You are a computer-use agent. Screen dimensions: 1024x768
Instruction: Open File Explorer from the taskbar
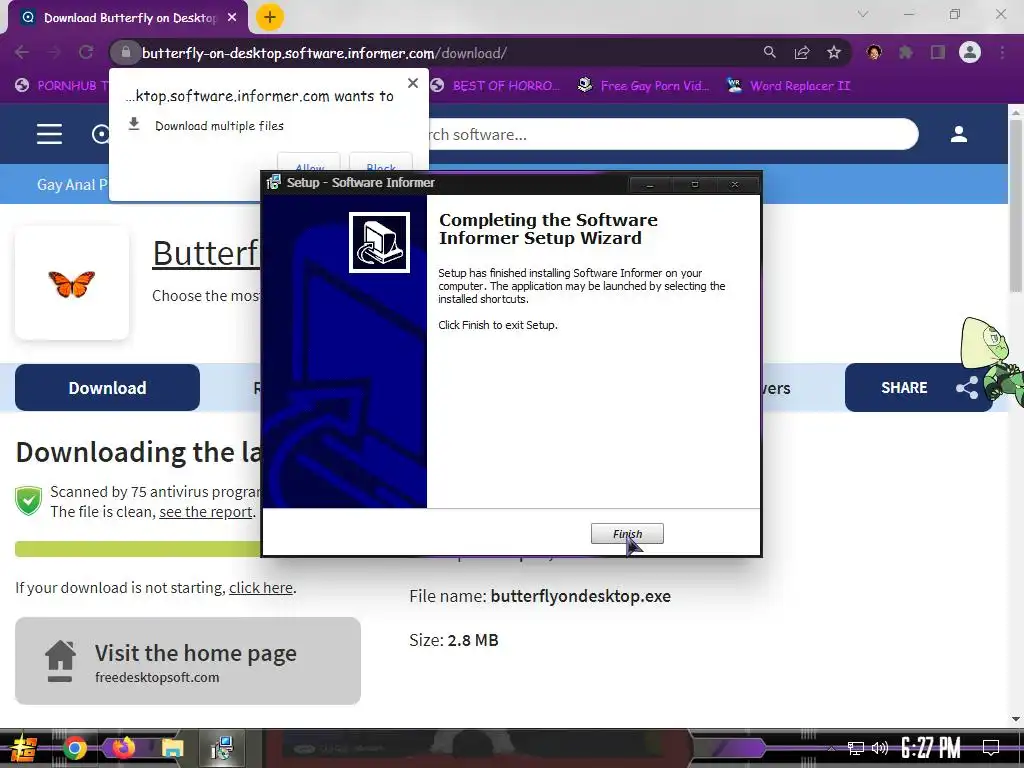click(173, 748)
